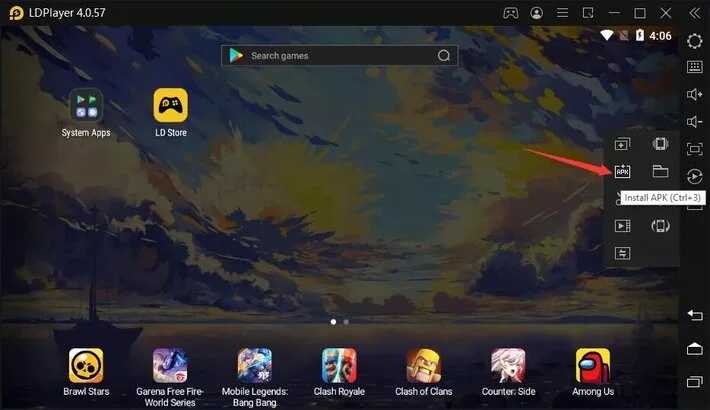Click the Wi-Fi status icon

[x=607, y=35]
